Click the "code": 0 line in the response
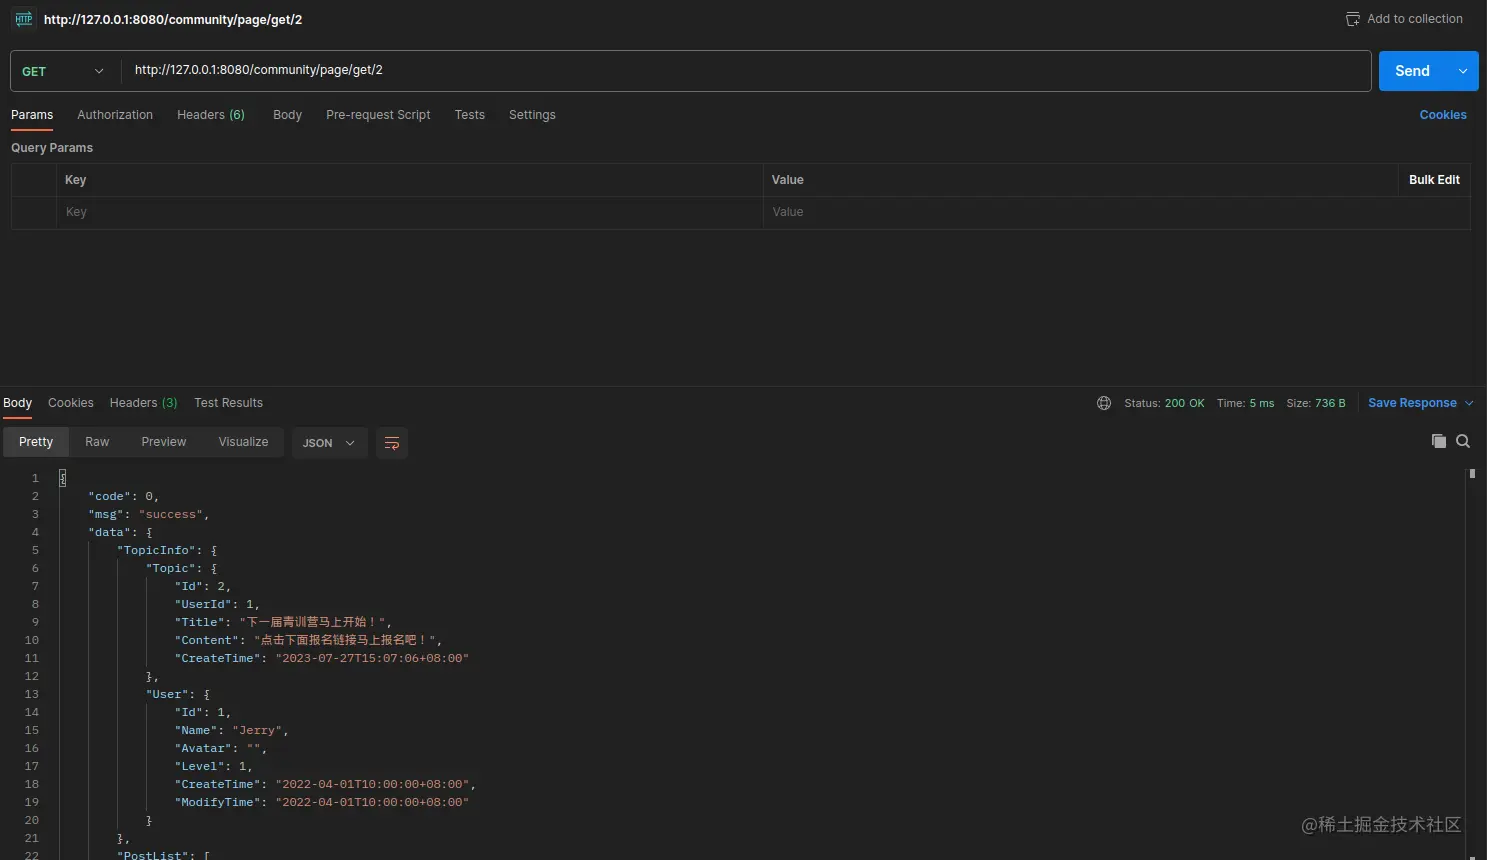 (x=124, y=496)
